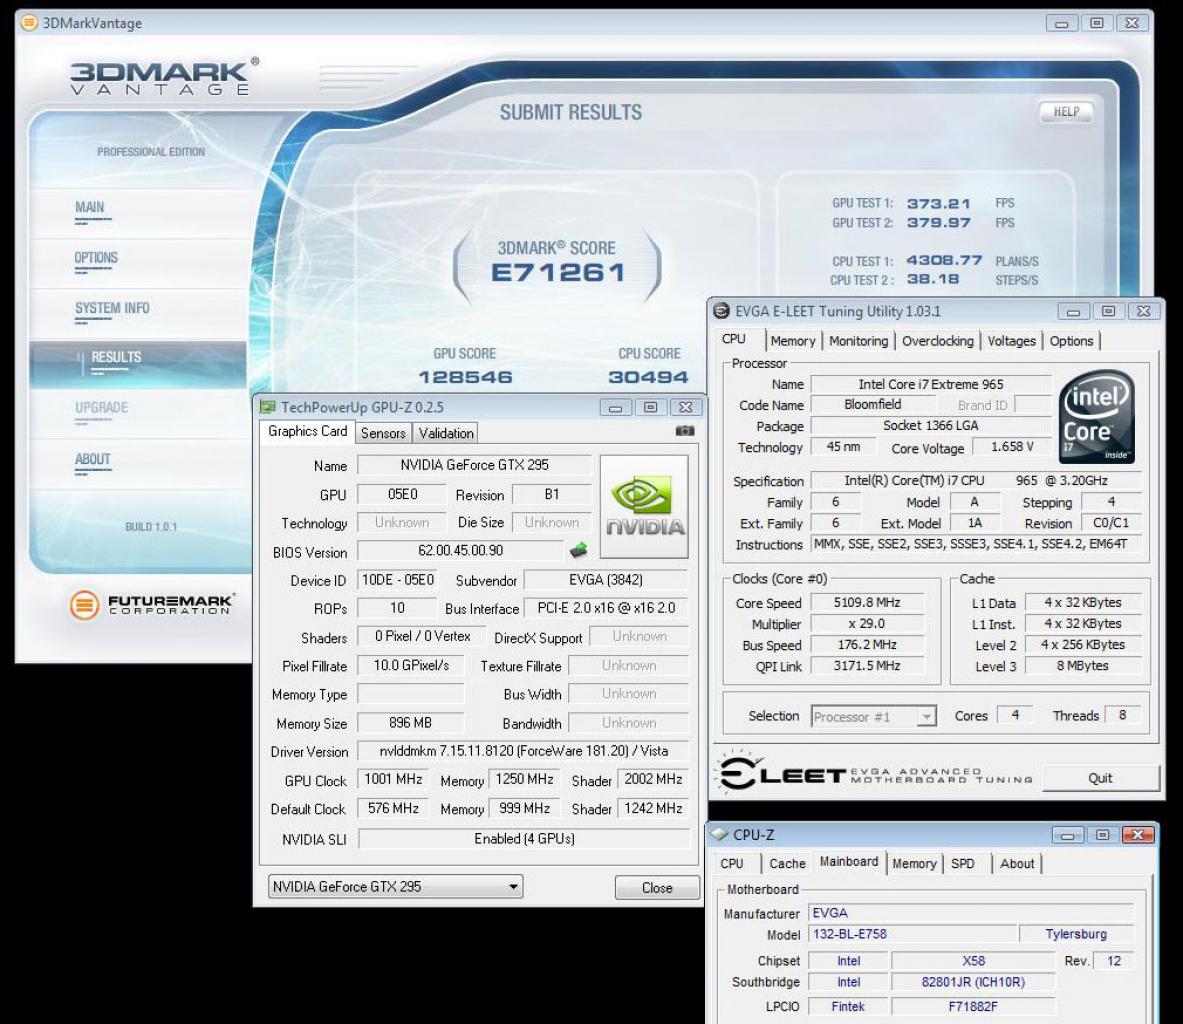Image resolution: width=1183 pixels, height=1024 pixels.
Task: Click the GPU Name field NVIDIA GeForce GTX 295
Action: click(474, 465)
